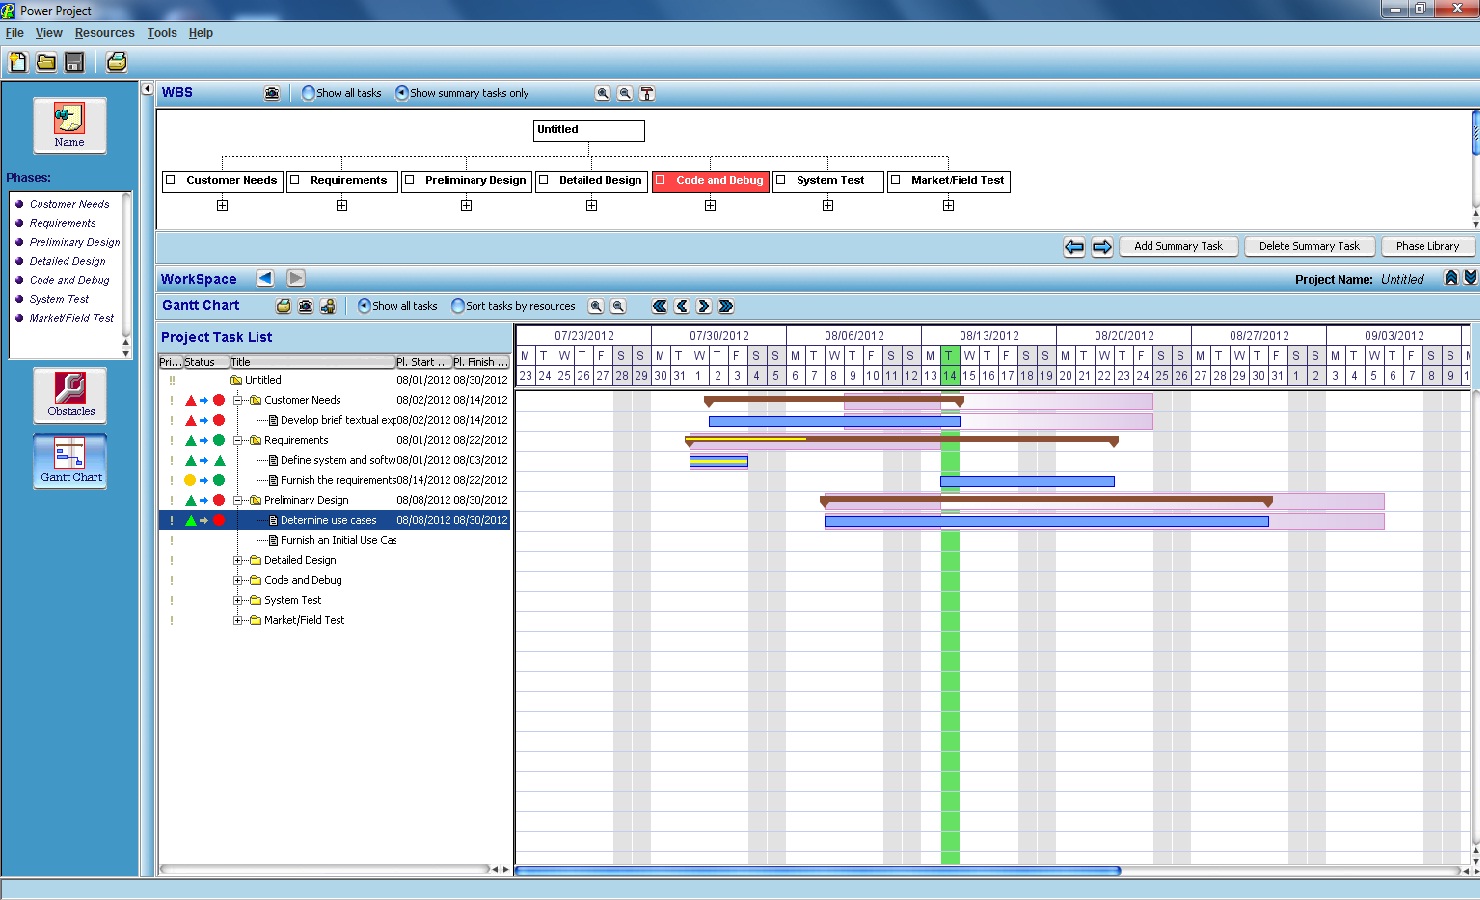Expand the System Test WBS node
1480x900 pixels.
point(828,205)
